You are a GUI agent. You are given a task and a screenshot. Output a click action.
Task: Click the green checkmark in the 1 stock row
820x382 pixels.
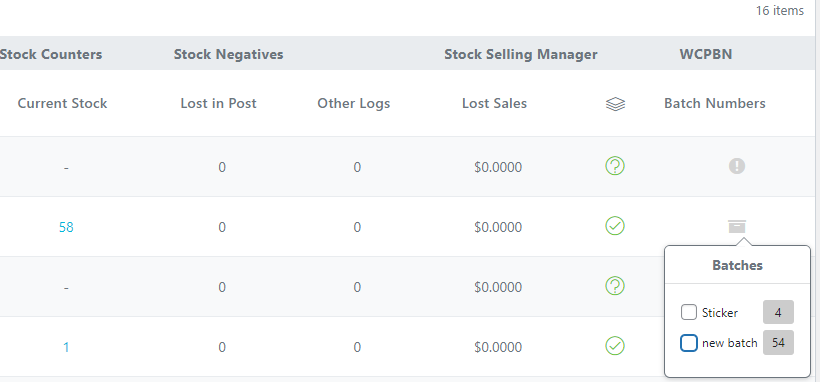[x=615, y=346]
